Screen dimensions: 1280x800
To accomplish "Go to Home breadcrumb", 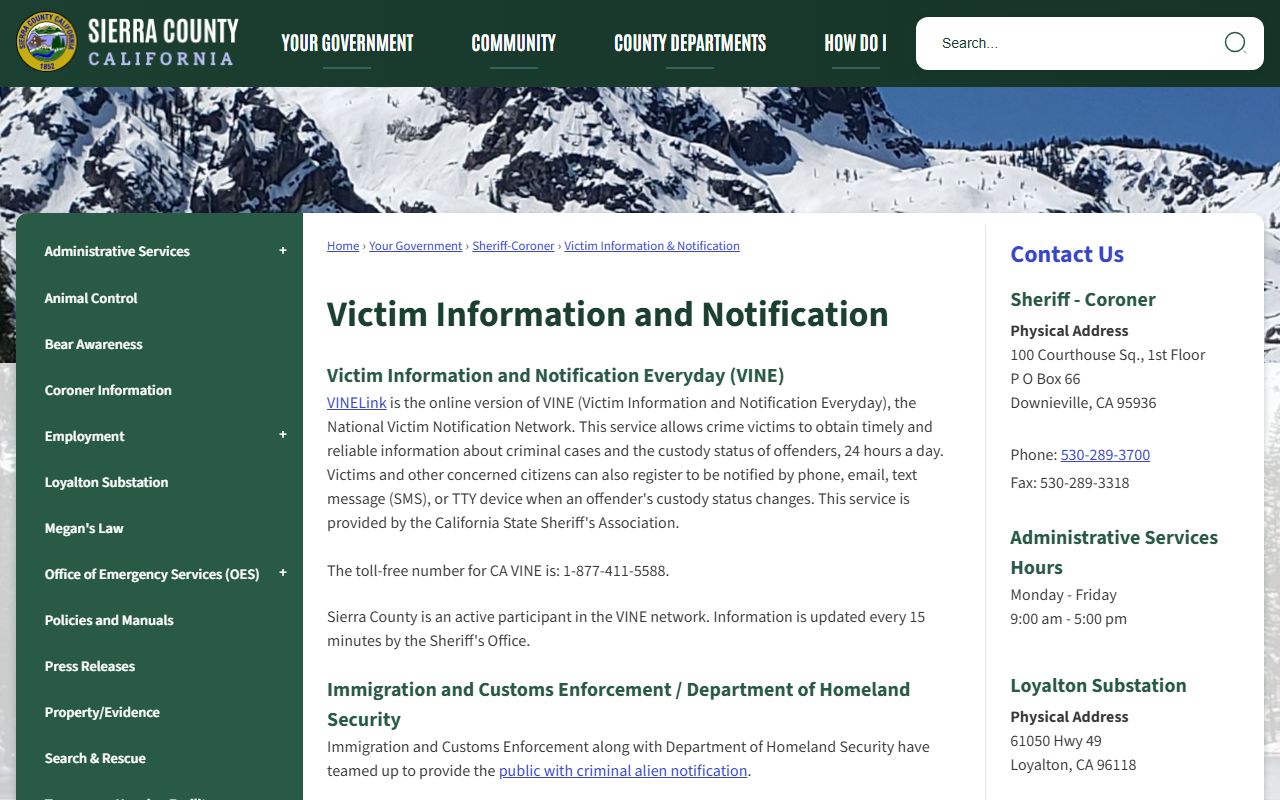I will [343, 246].
